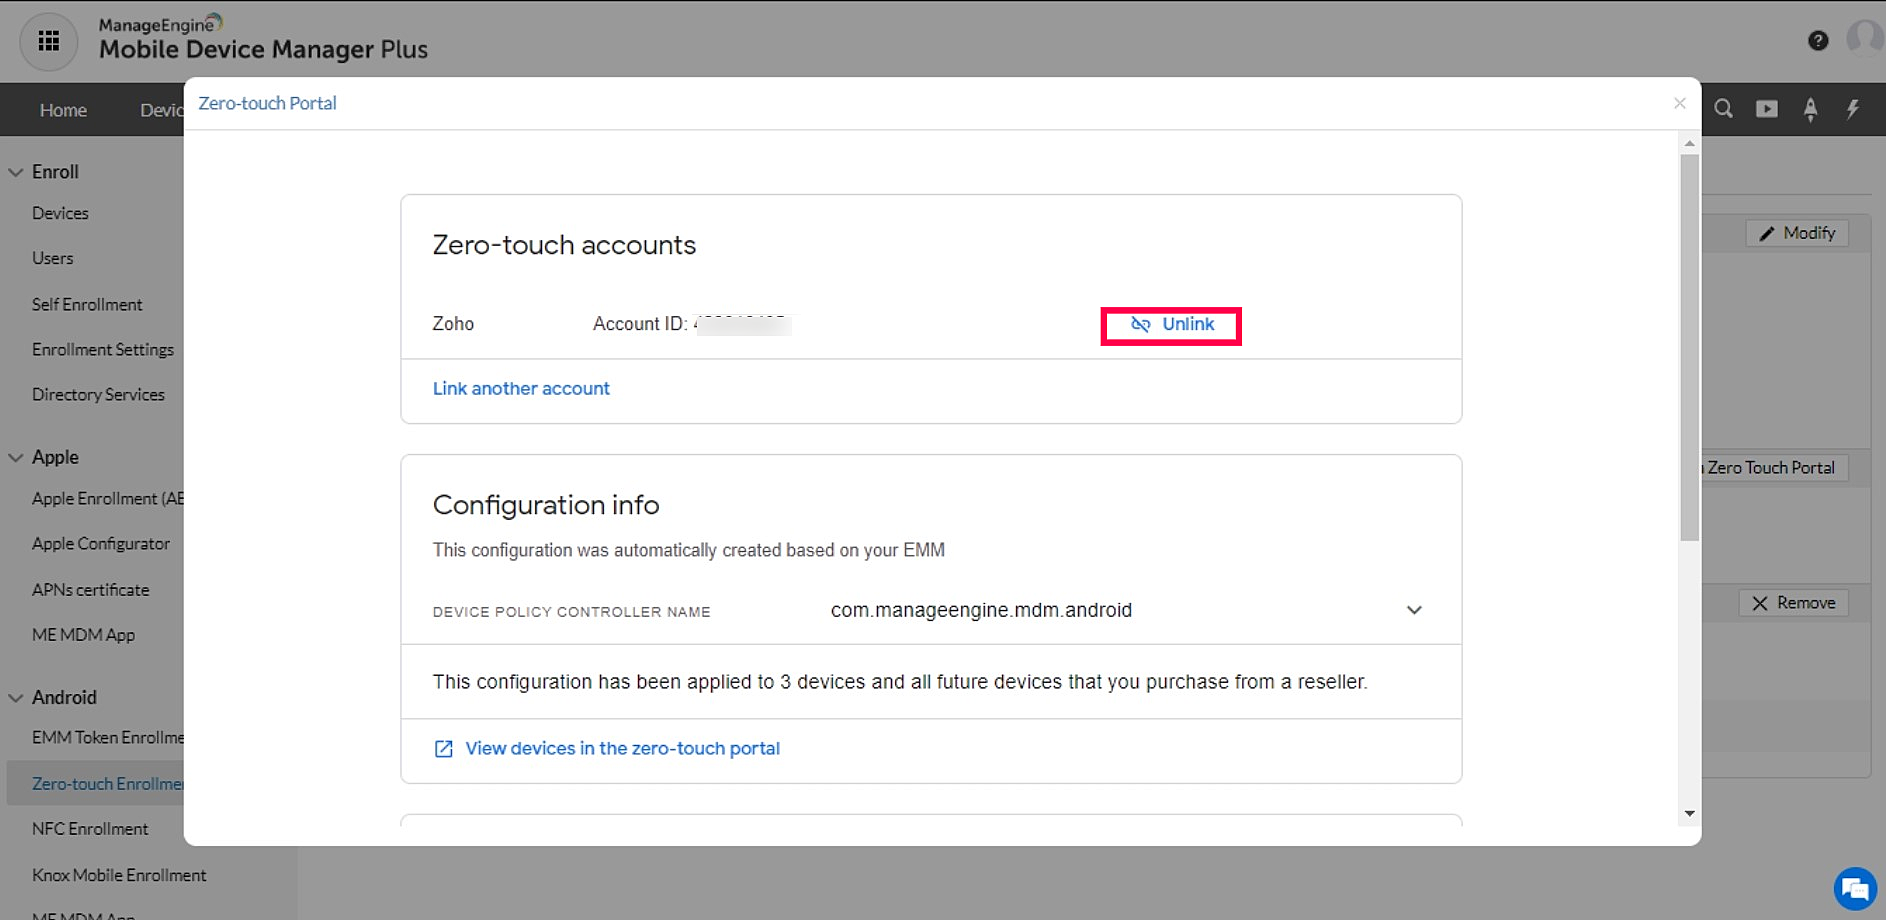Click the Configuration info heading
Screen dimensions: 1886x920
tap(546, 505)
